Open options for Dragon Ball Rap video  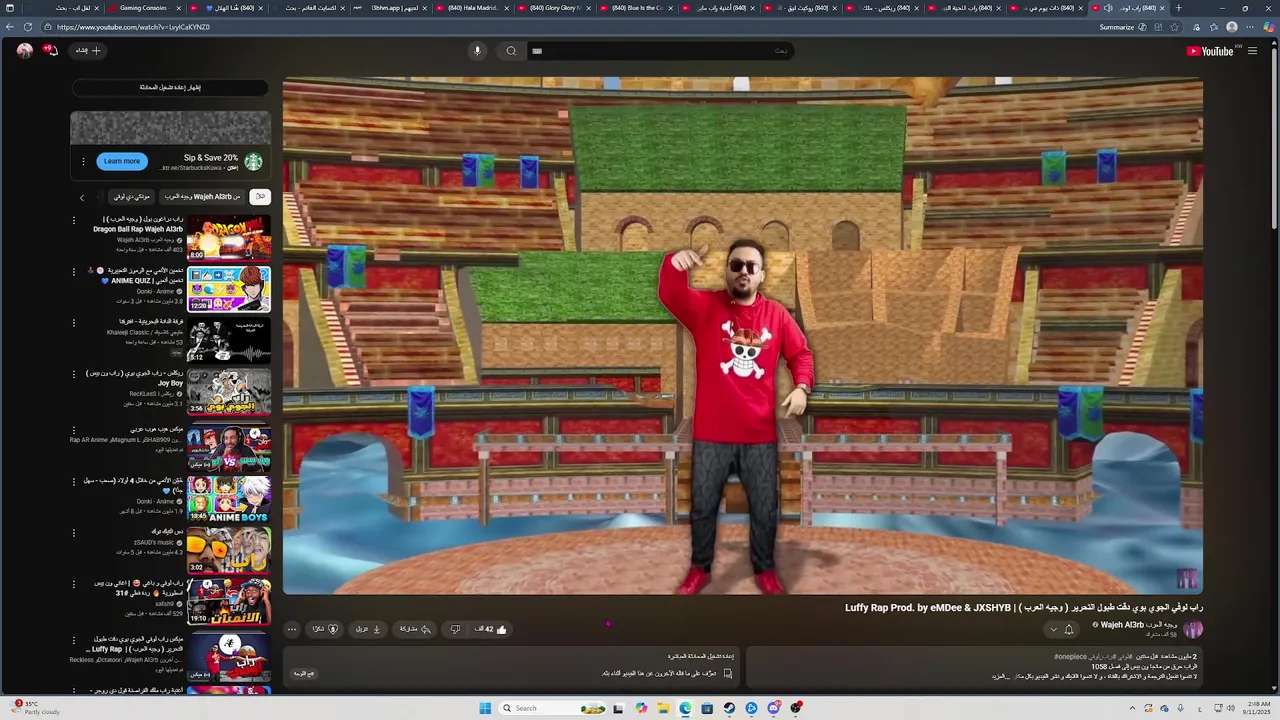(x=73, y=221)
